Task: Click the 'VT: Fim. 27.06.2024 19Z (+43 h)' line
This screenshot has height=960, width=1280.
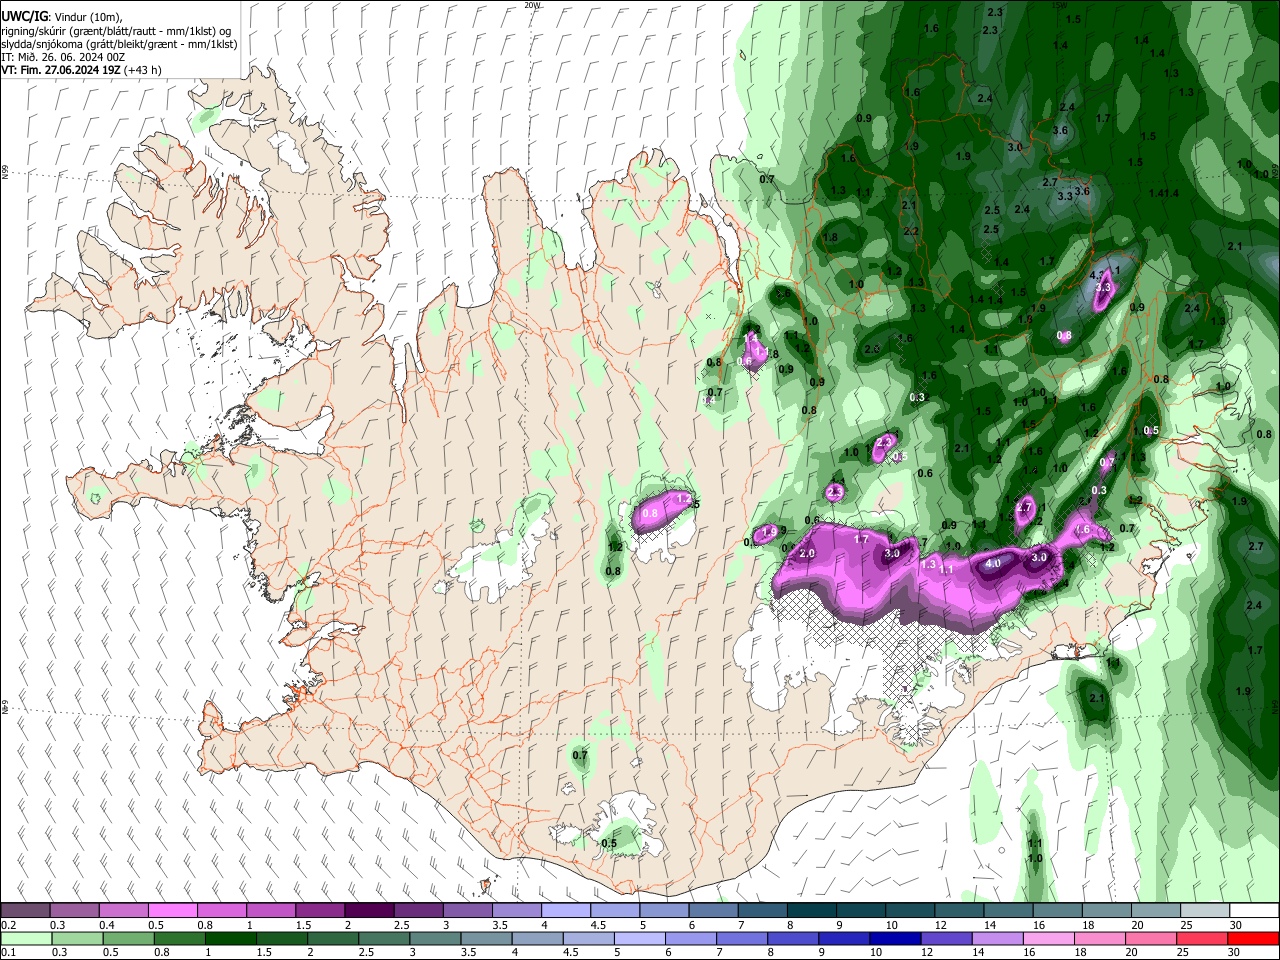Action: click(81, 70)
